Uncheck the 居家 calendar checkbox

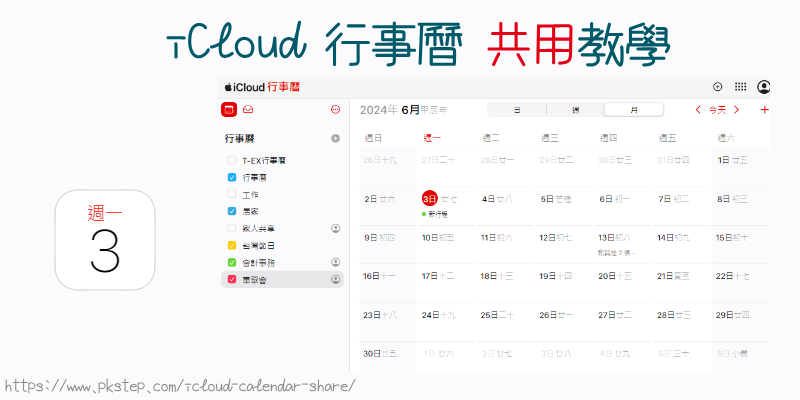point(232,211)
